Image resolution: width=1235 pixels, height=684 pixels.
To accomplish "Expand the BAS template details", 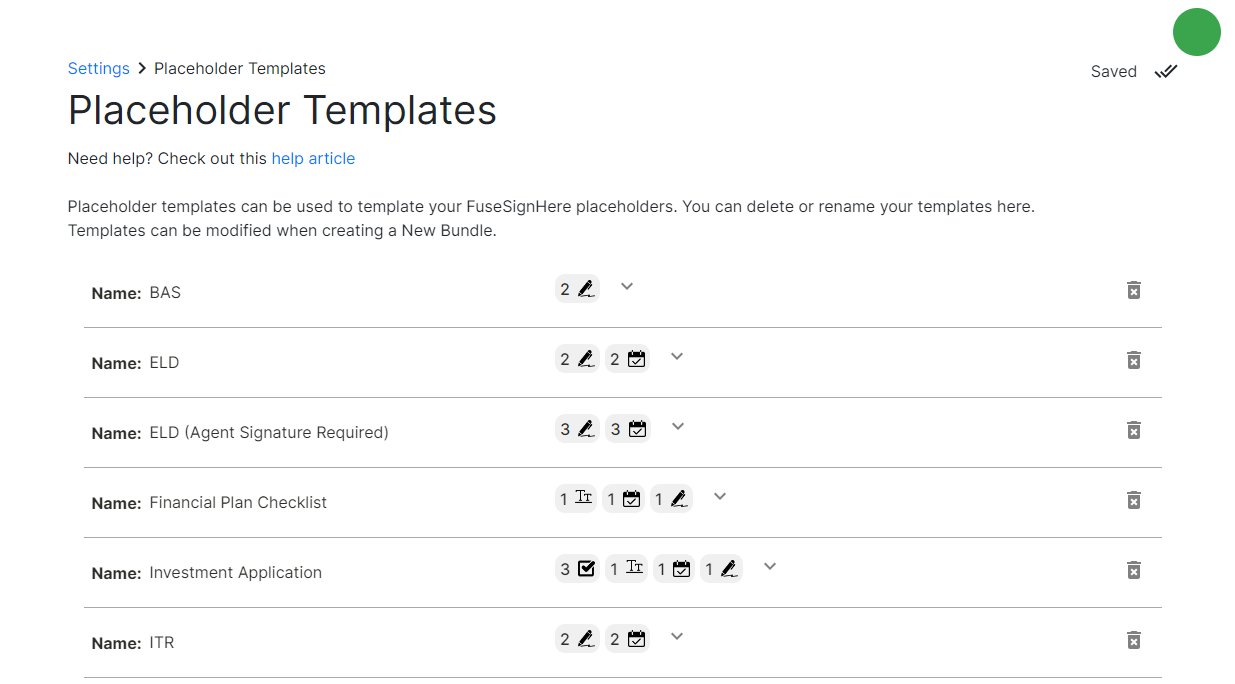I will point(627,287).
